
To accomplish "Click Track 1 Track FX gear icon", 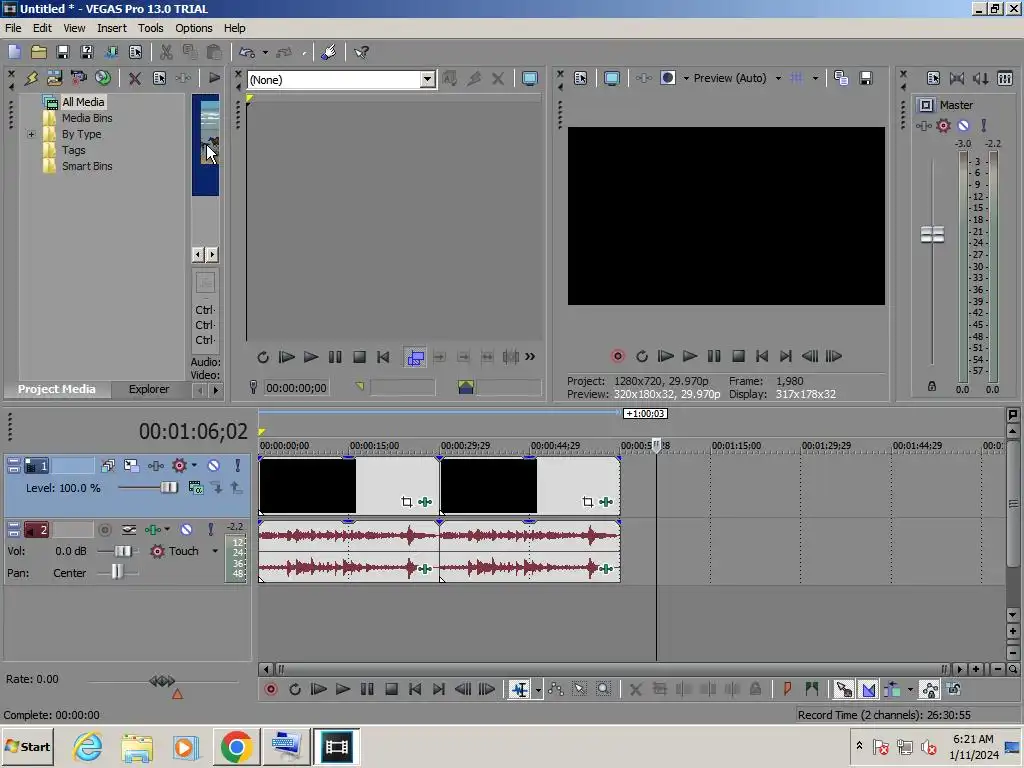I will [x=179, y=466].
